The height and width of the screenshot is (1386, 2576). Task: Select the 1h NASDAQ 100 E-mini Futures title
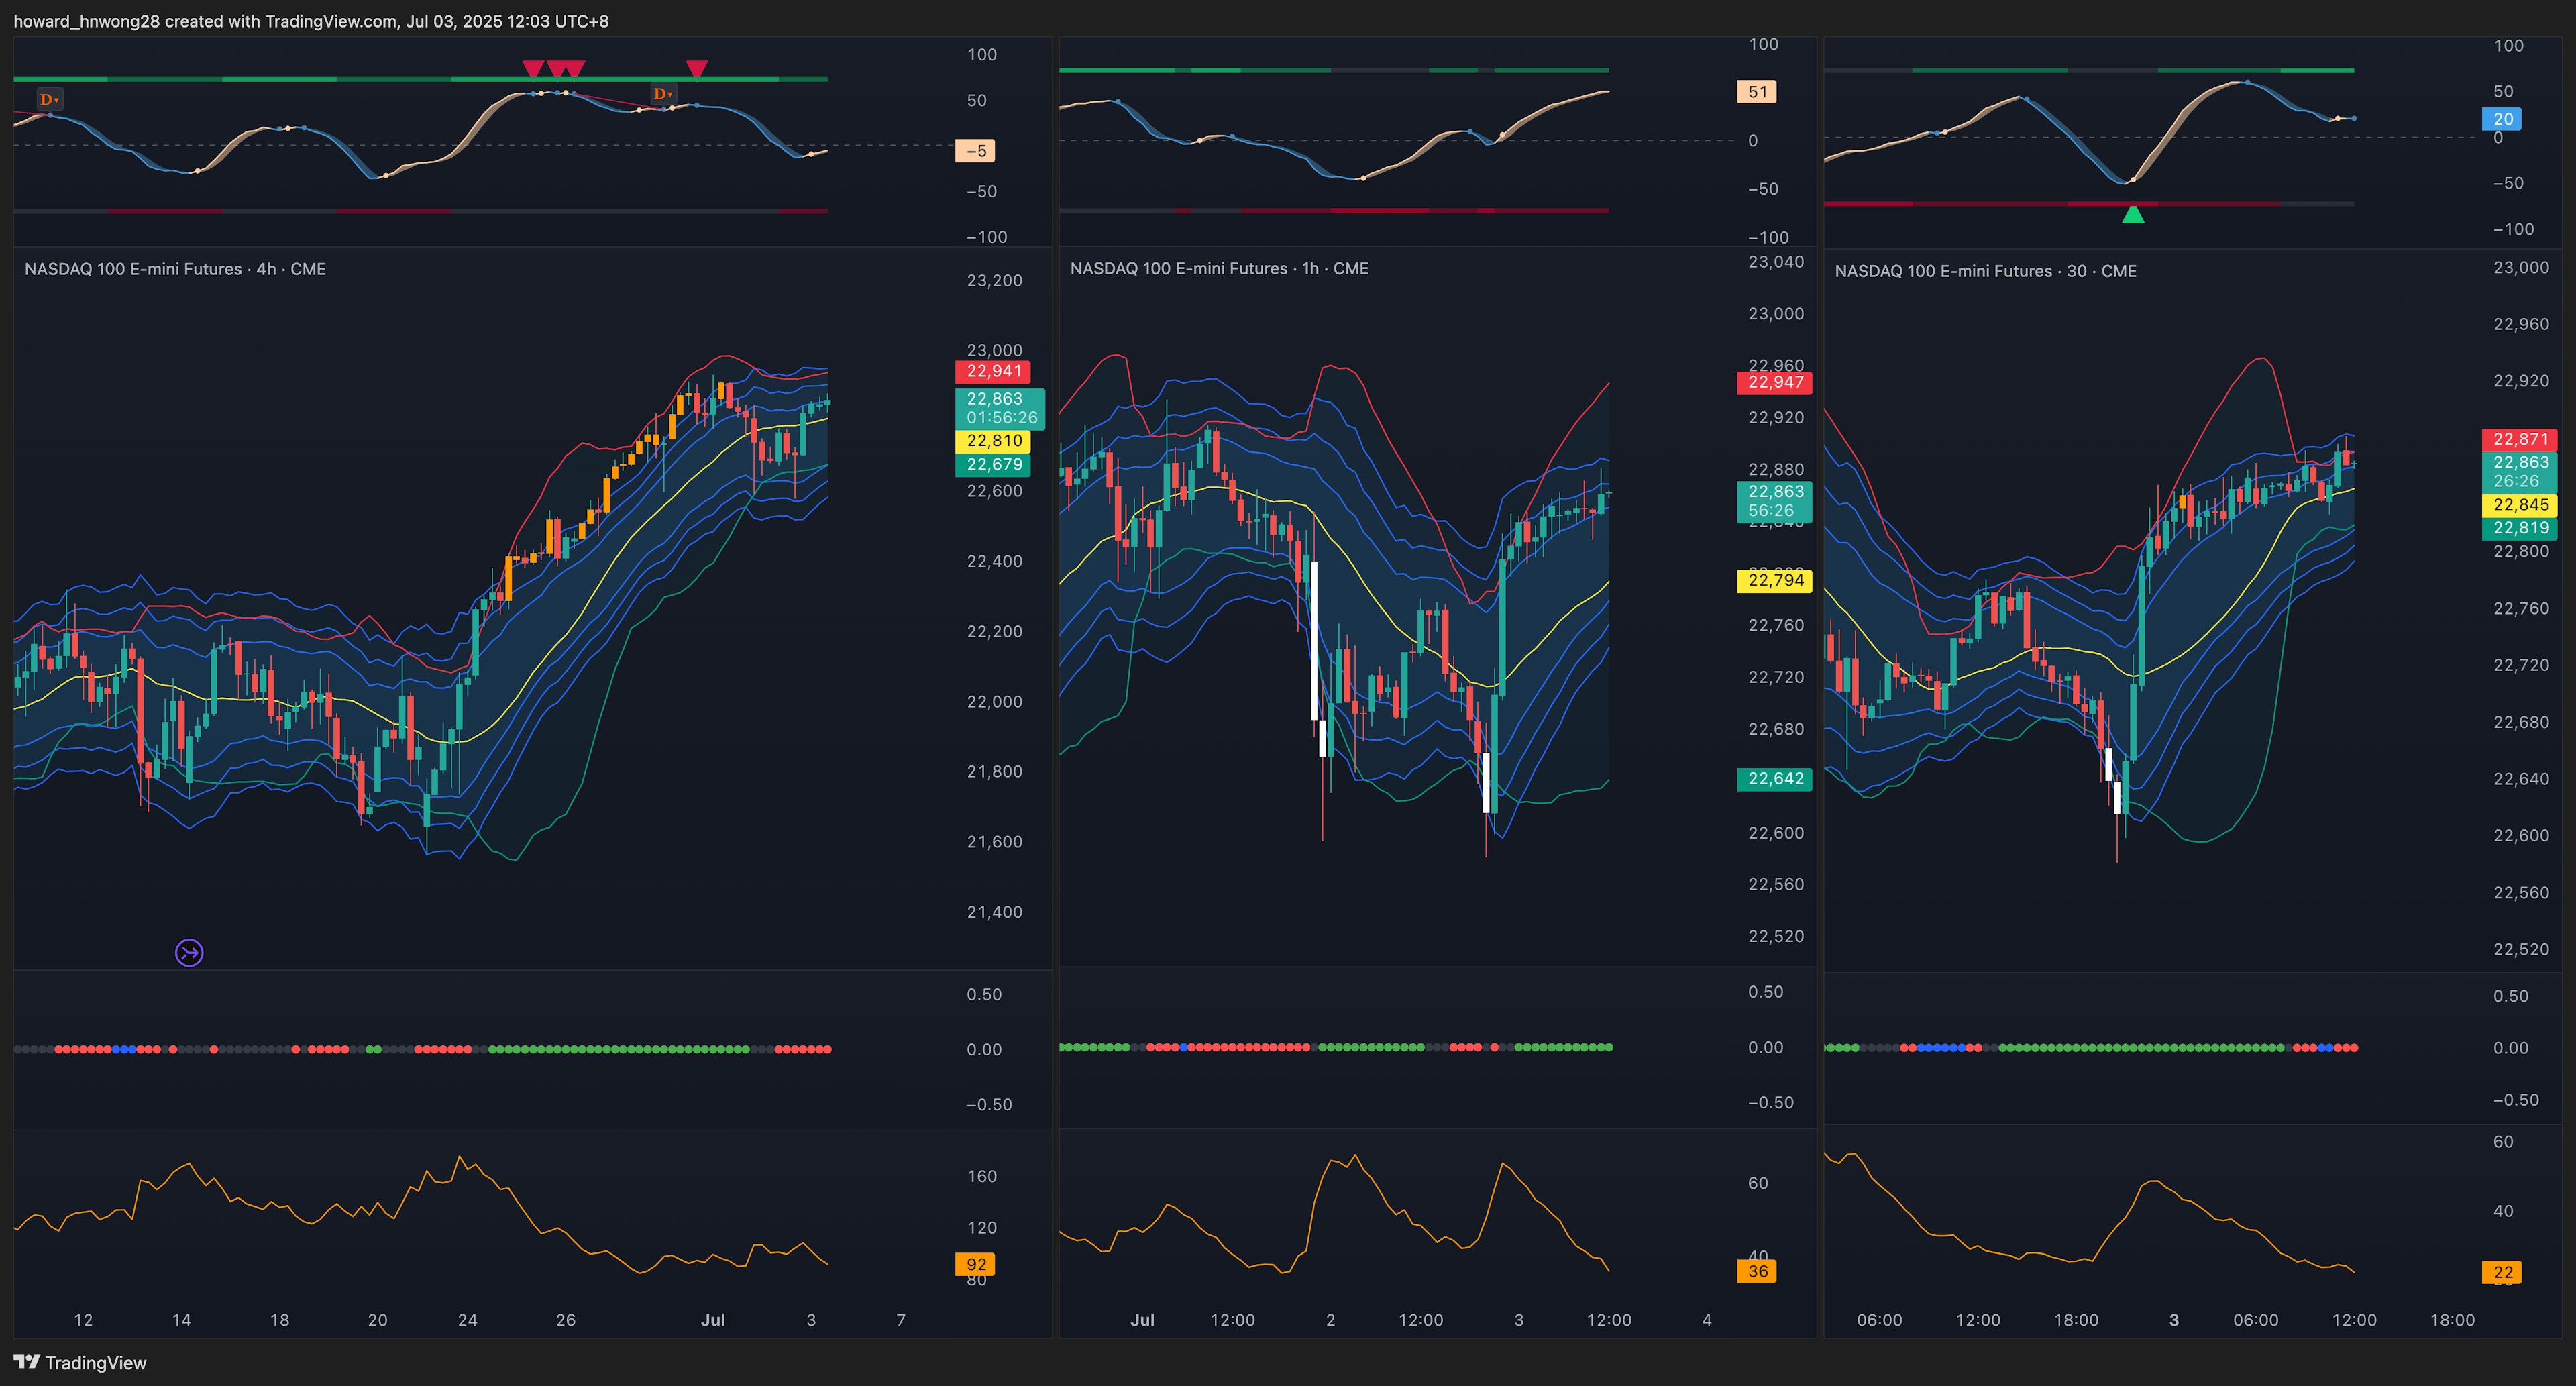[x=1219, y=268]
